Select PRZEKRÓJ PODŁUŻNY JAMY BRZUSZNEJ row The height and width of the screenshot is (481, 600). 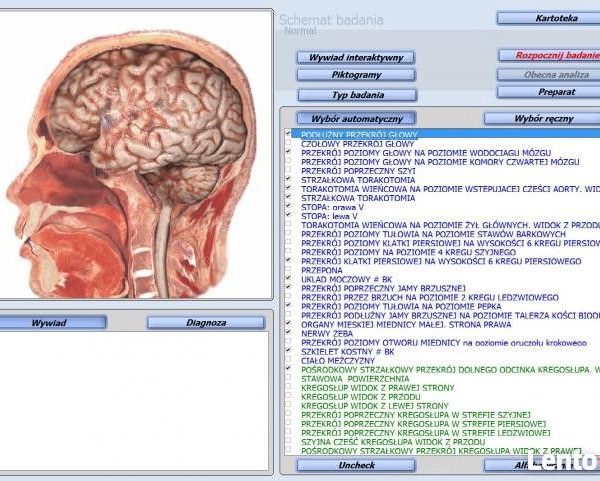coord(450,316)
